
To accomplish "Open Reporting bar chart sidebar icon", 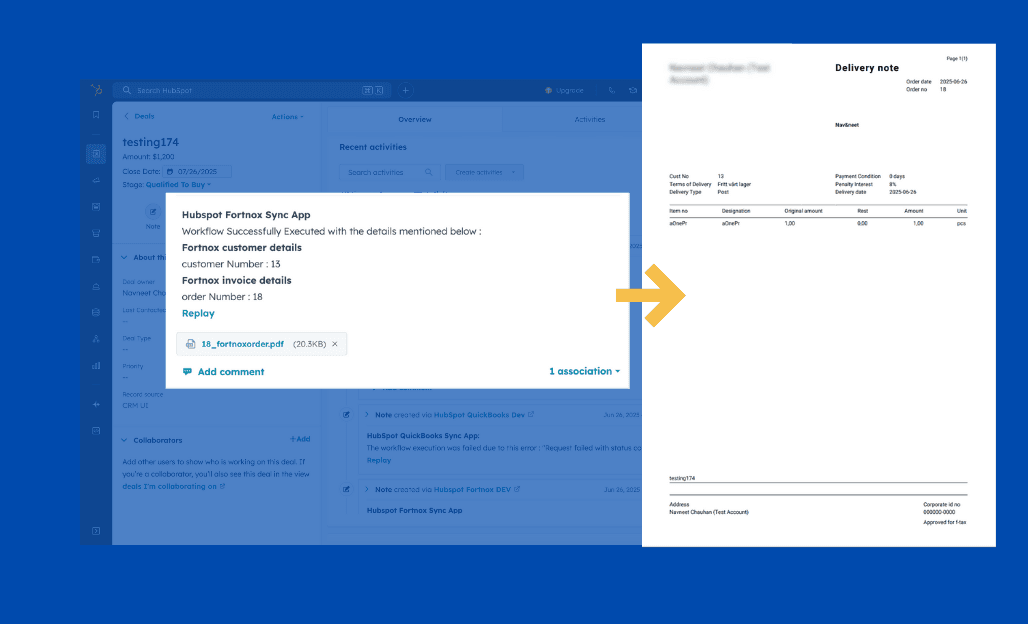I will click(x=96, y=366).
